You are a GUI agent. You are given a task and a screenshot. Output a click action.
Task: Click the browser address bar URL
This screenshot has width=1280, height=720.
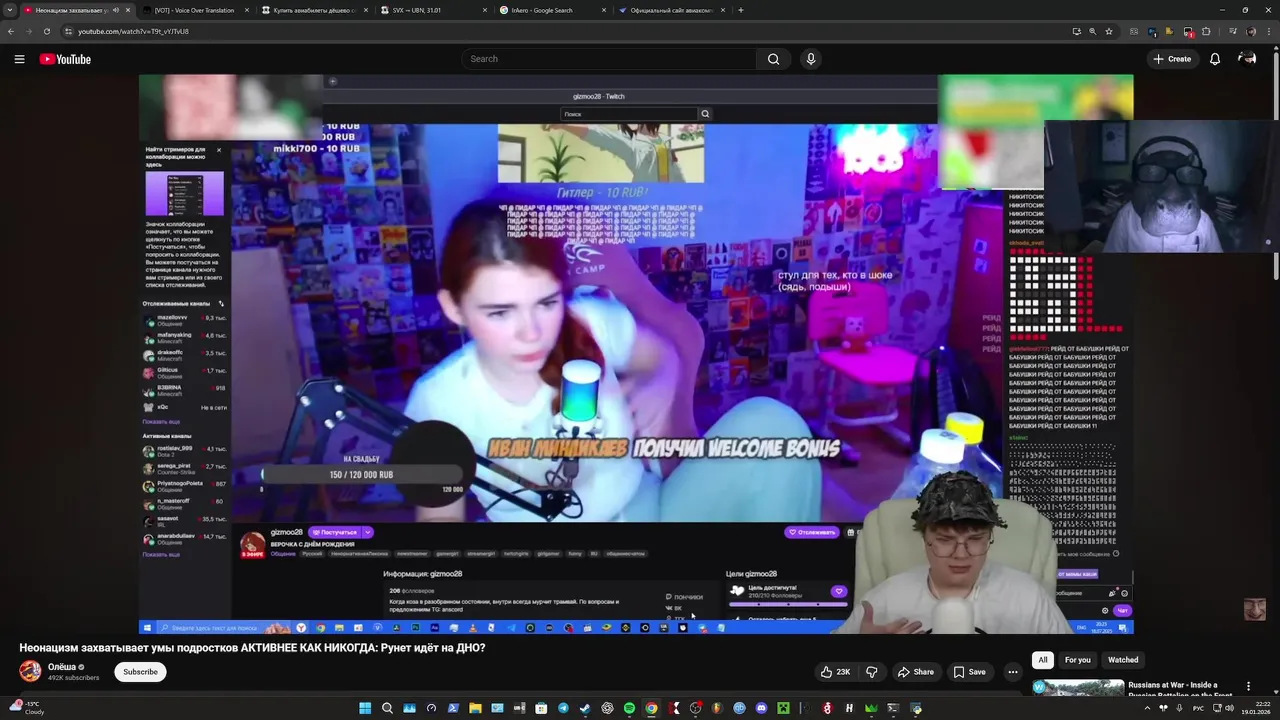(133, 31)
